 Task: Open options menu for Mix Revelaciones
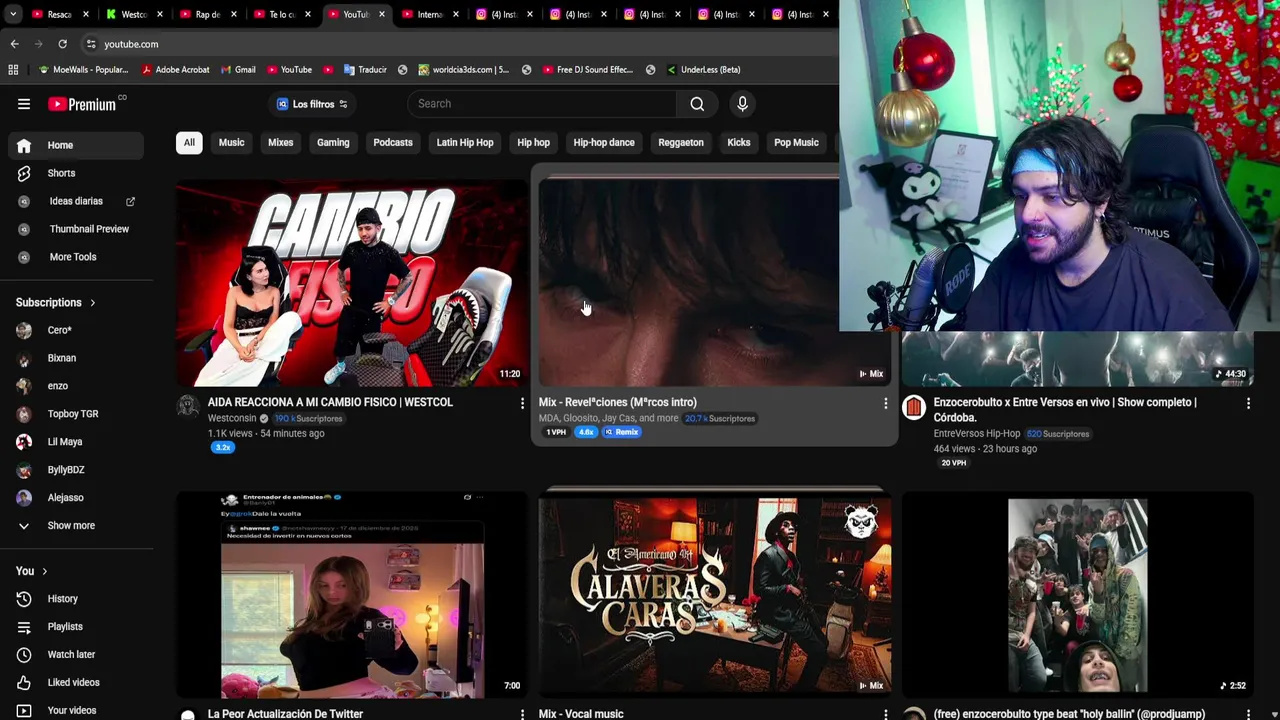coord(885,403)
